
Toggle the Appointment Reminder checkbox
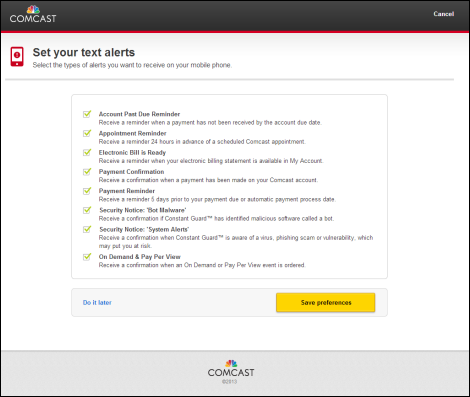[87, 133]
